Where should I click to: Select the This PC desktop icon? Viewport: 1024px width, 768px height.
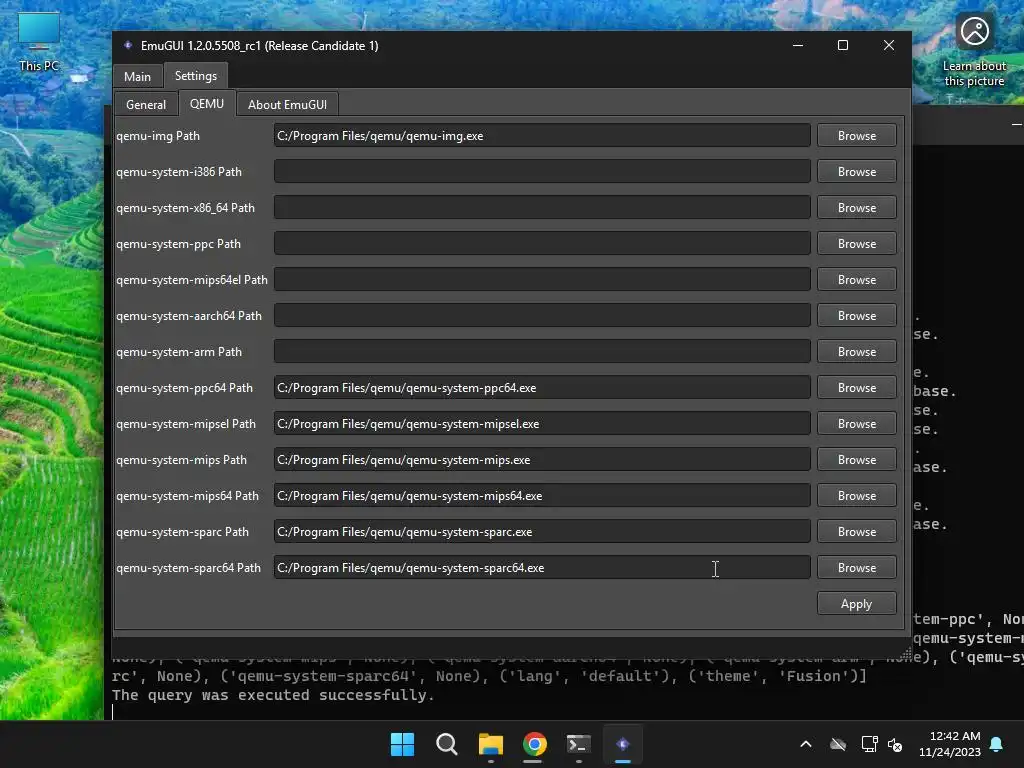coord(39,42)
